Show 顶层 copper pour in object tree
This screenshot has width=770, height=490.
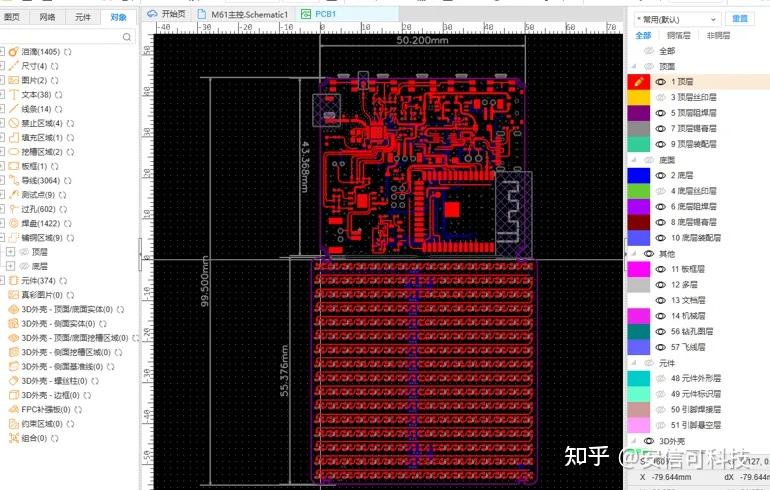click(x=24, y=252)
